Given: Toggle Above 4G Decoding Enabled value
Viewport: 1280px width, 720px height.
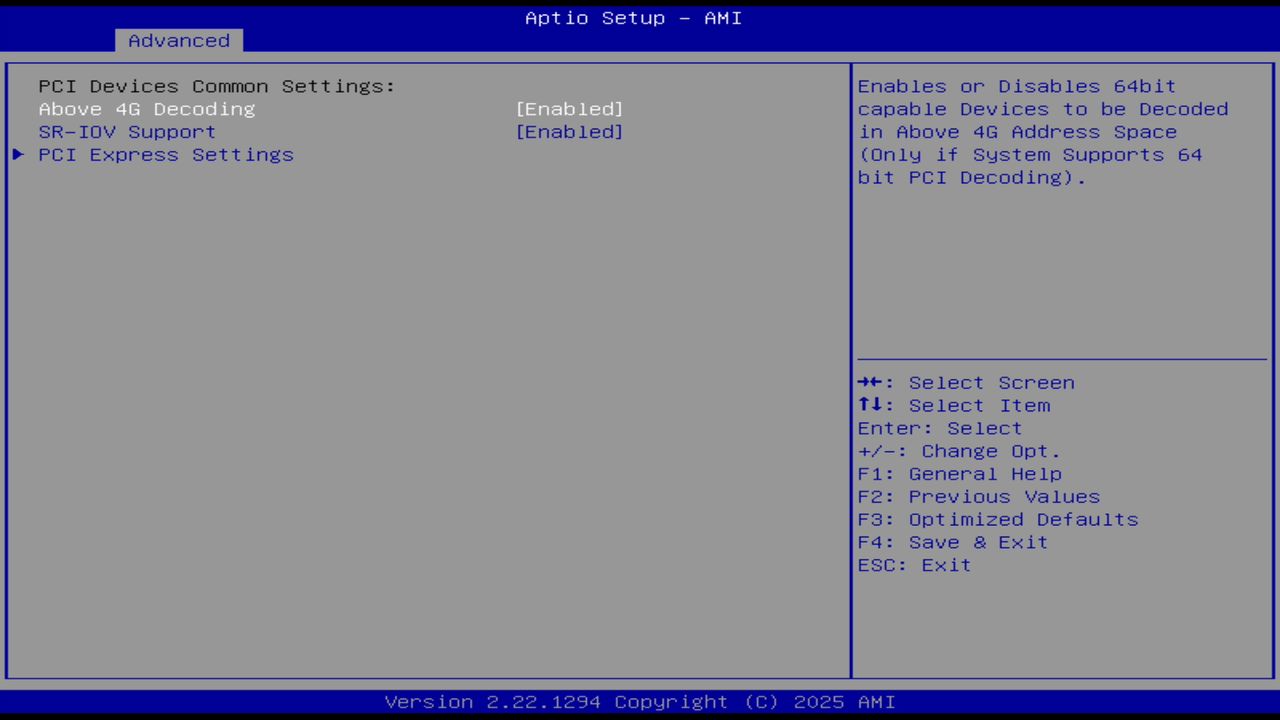Looking at the screenshot, I should [569, 109].
